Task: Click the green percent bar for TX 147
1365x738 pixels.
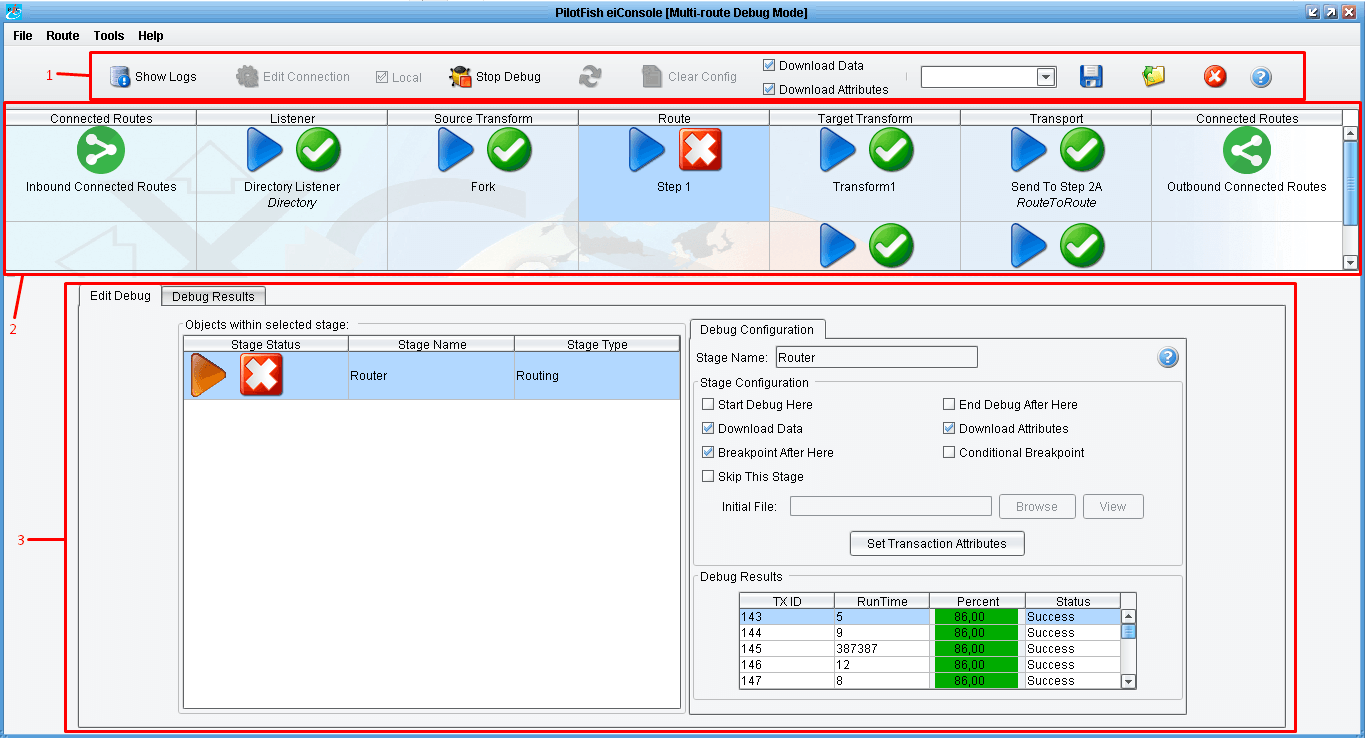Action: tap(976, 681)
